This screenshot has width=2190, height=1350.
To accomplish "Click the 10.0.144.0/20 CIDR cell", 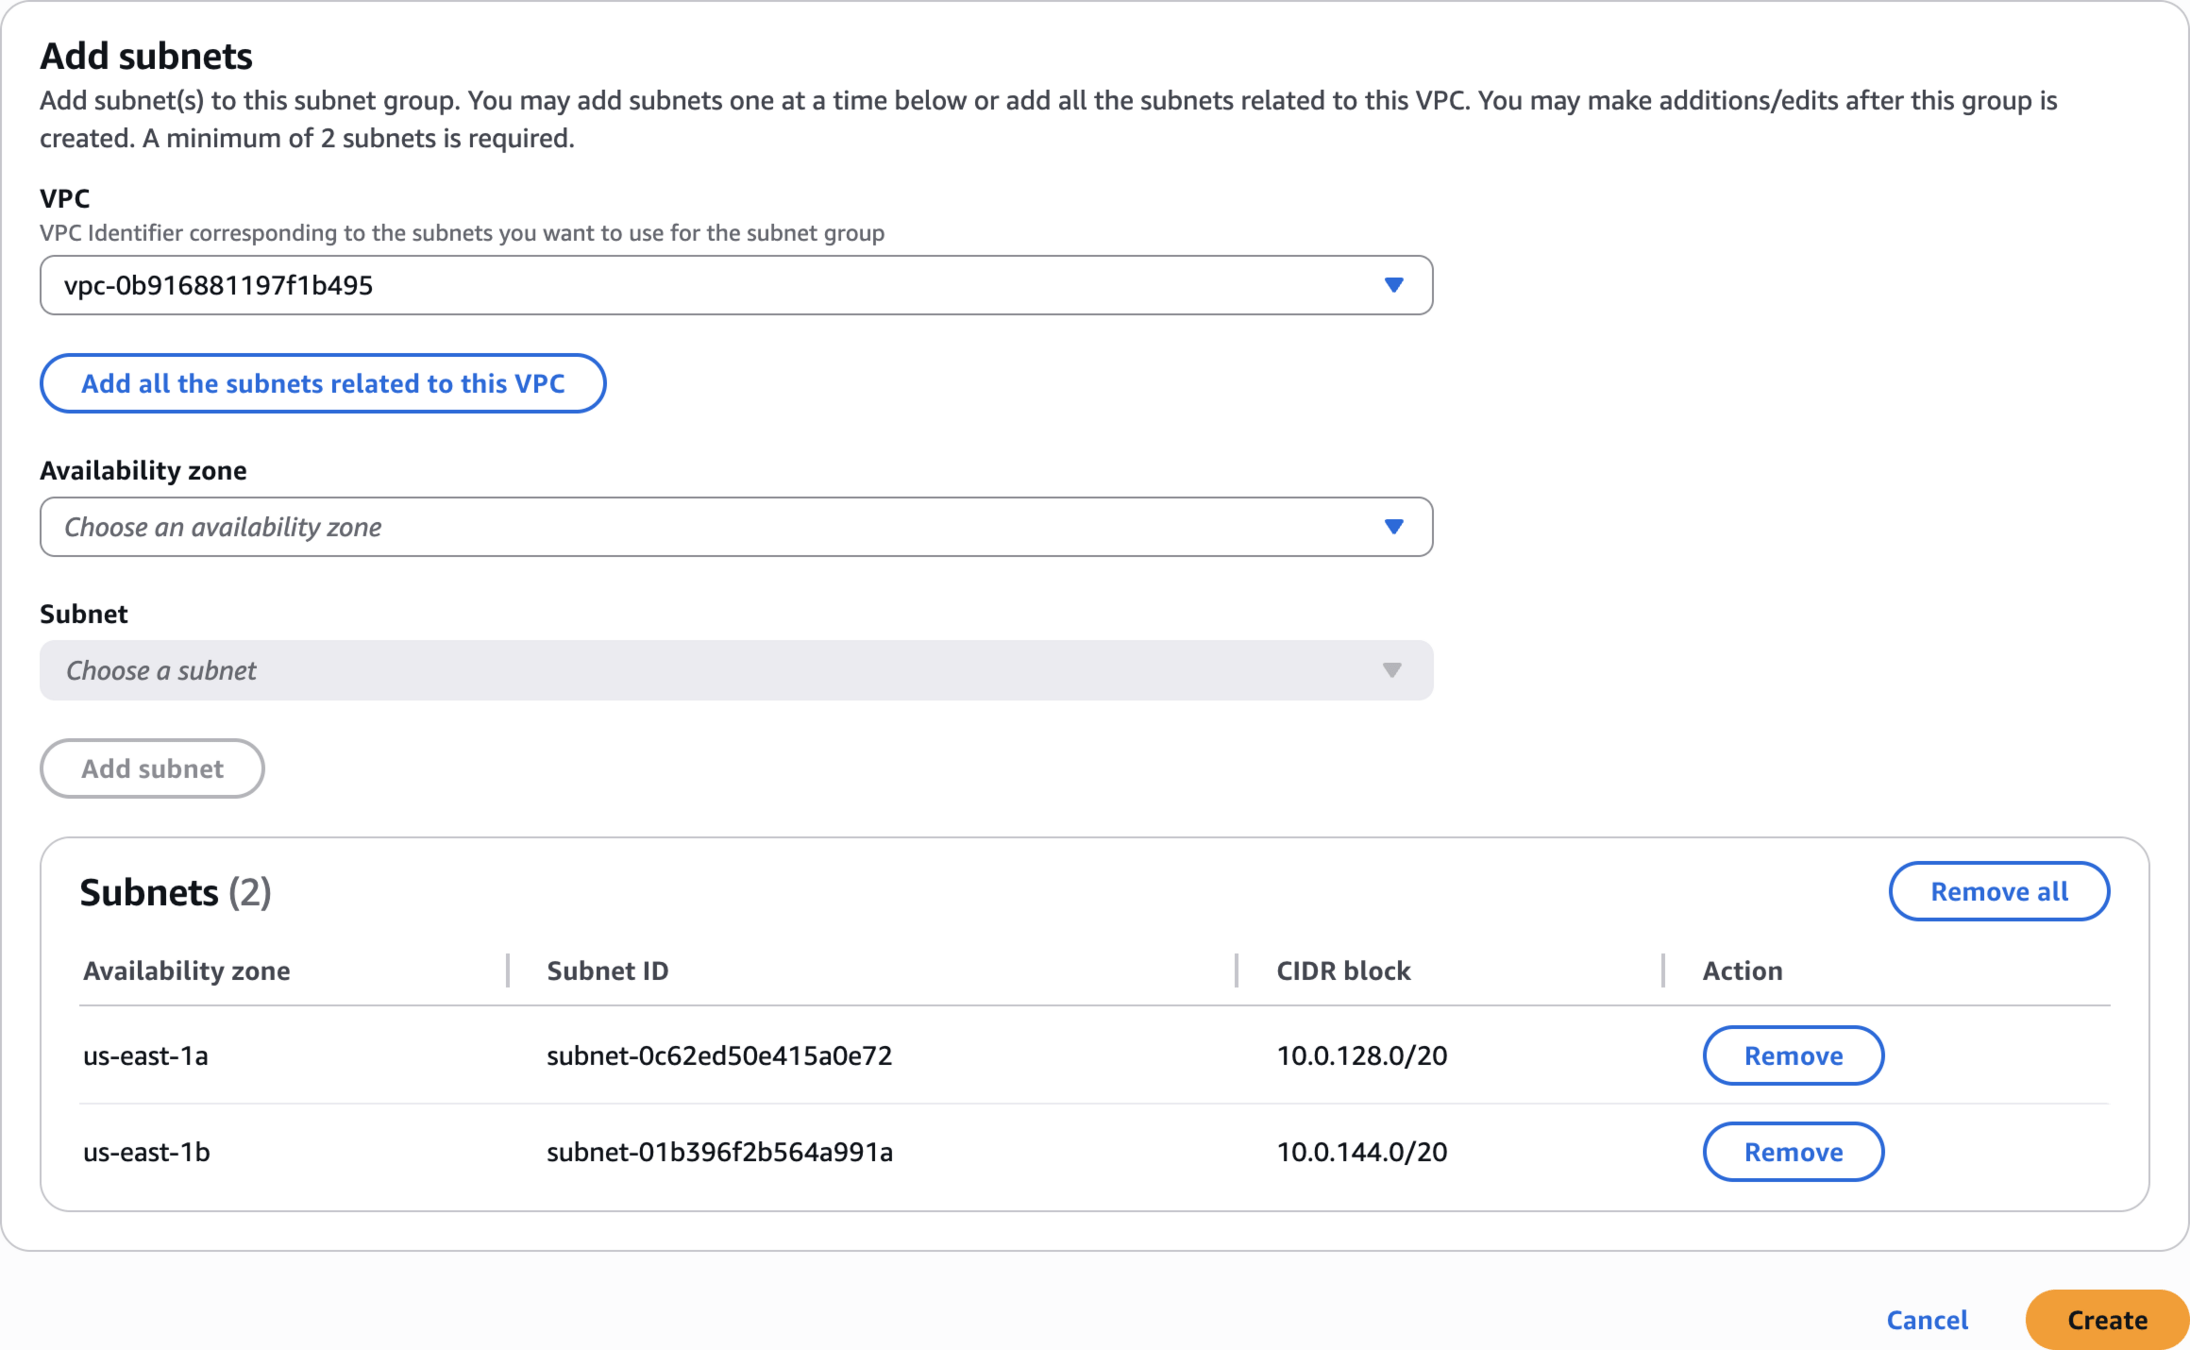I will [x=1361, y=1151].
